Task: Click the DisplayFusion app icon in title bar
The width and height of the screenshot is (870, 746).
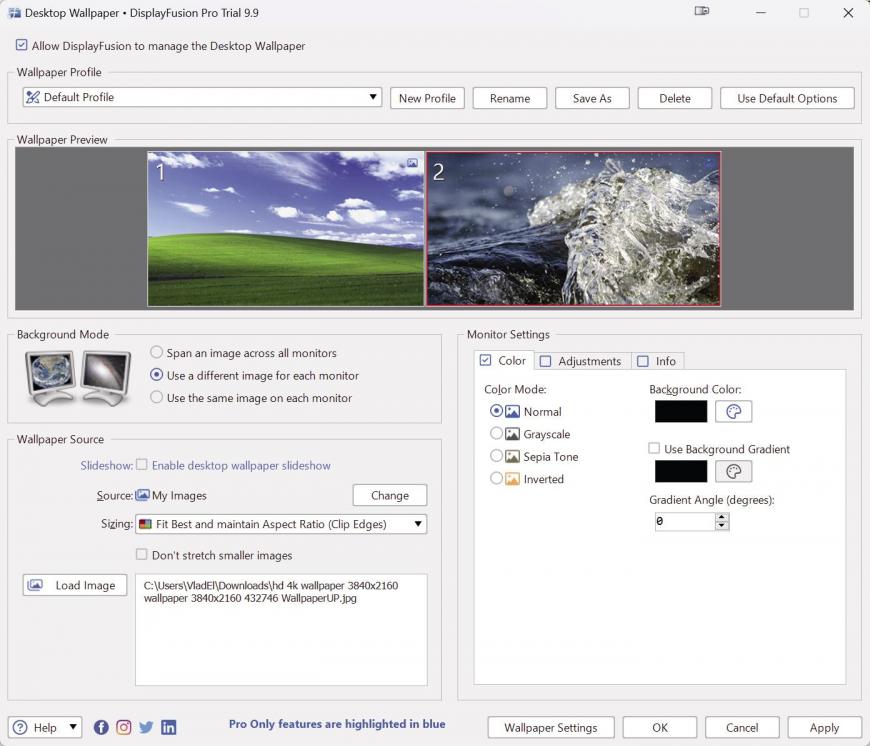Action: tap(14, 13)
